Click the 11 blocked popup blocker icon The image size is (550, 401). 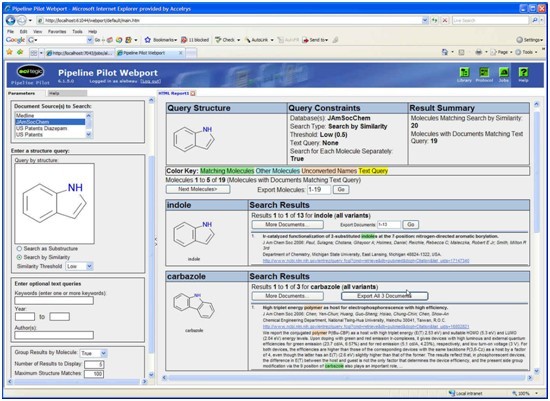coord(184,40)
